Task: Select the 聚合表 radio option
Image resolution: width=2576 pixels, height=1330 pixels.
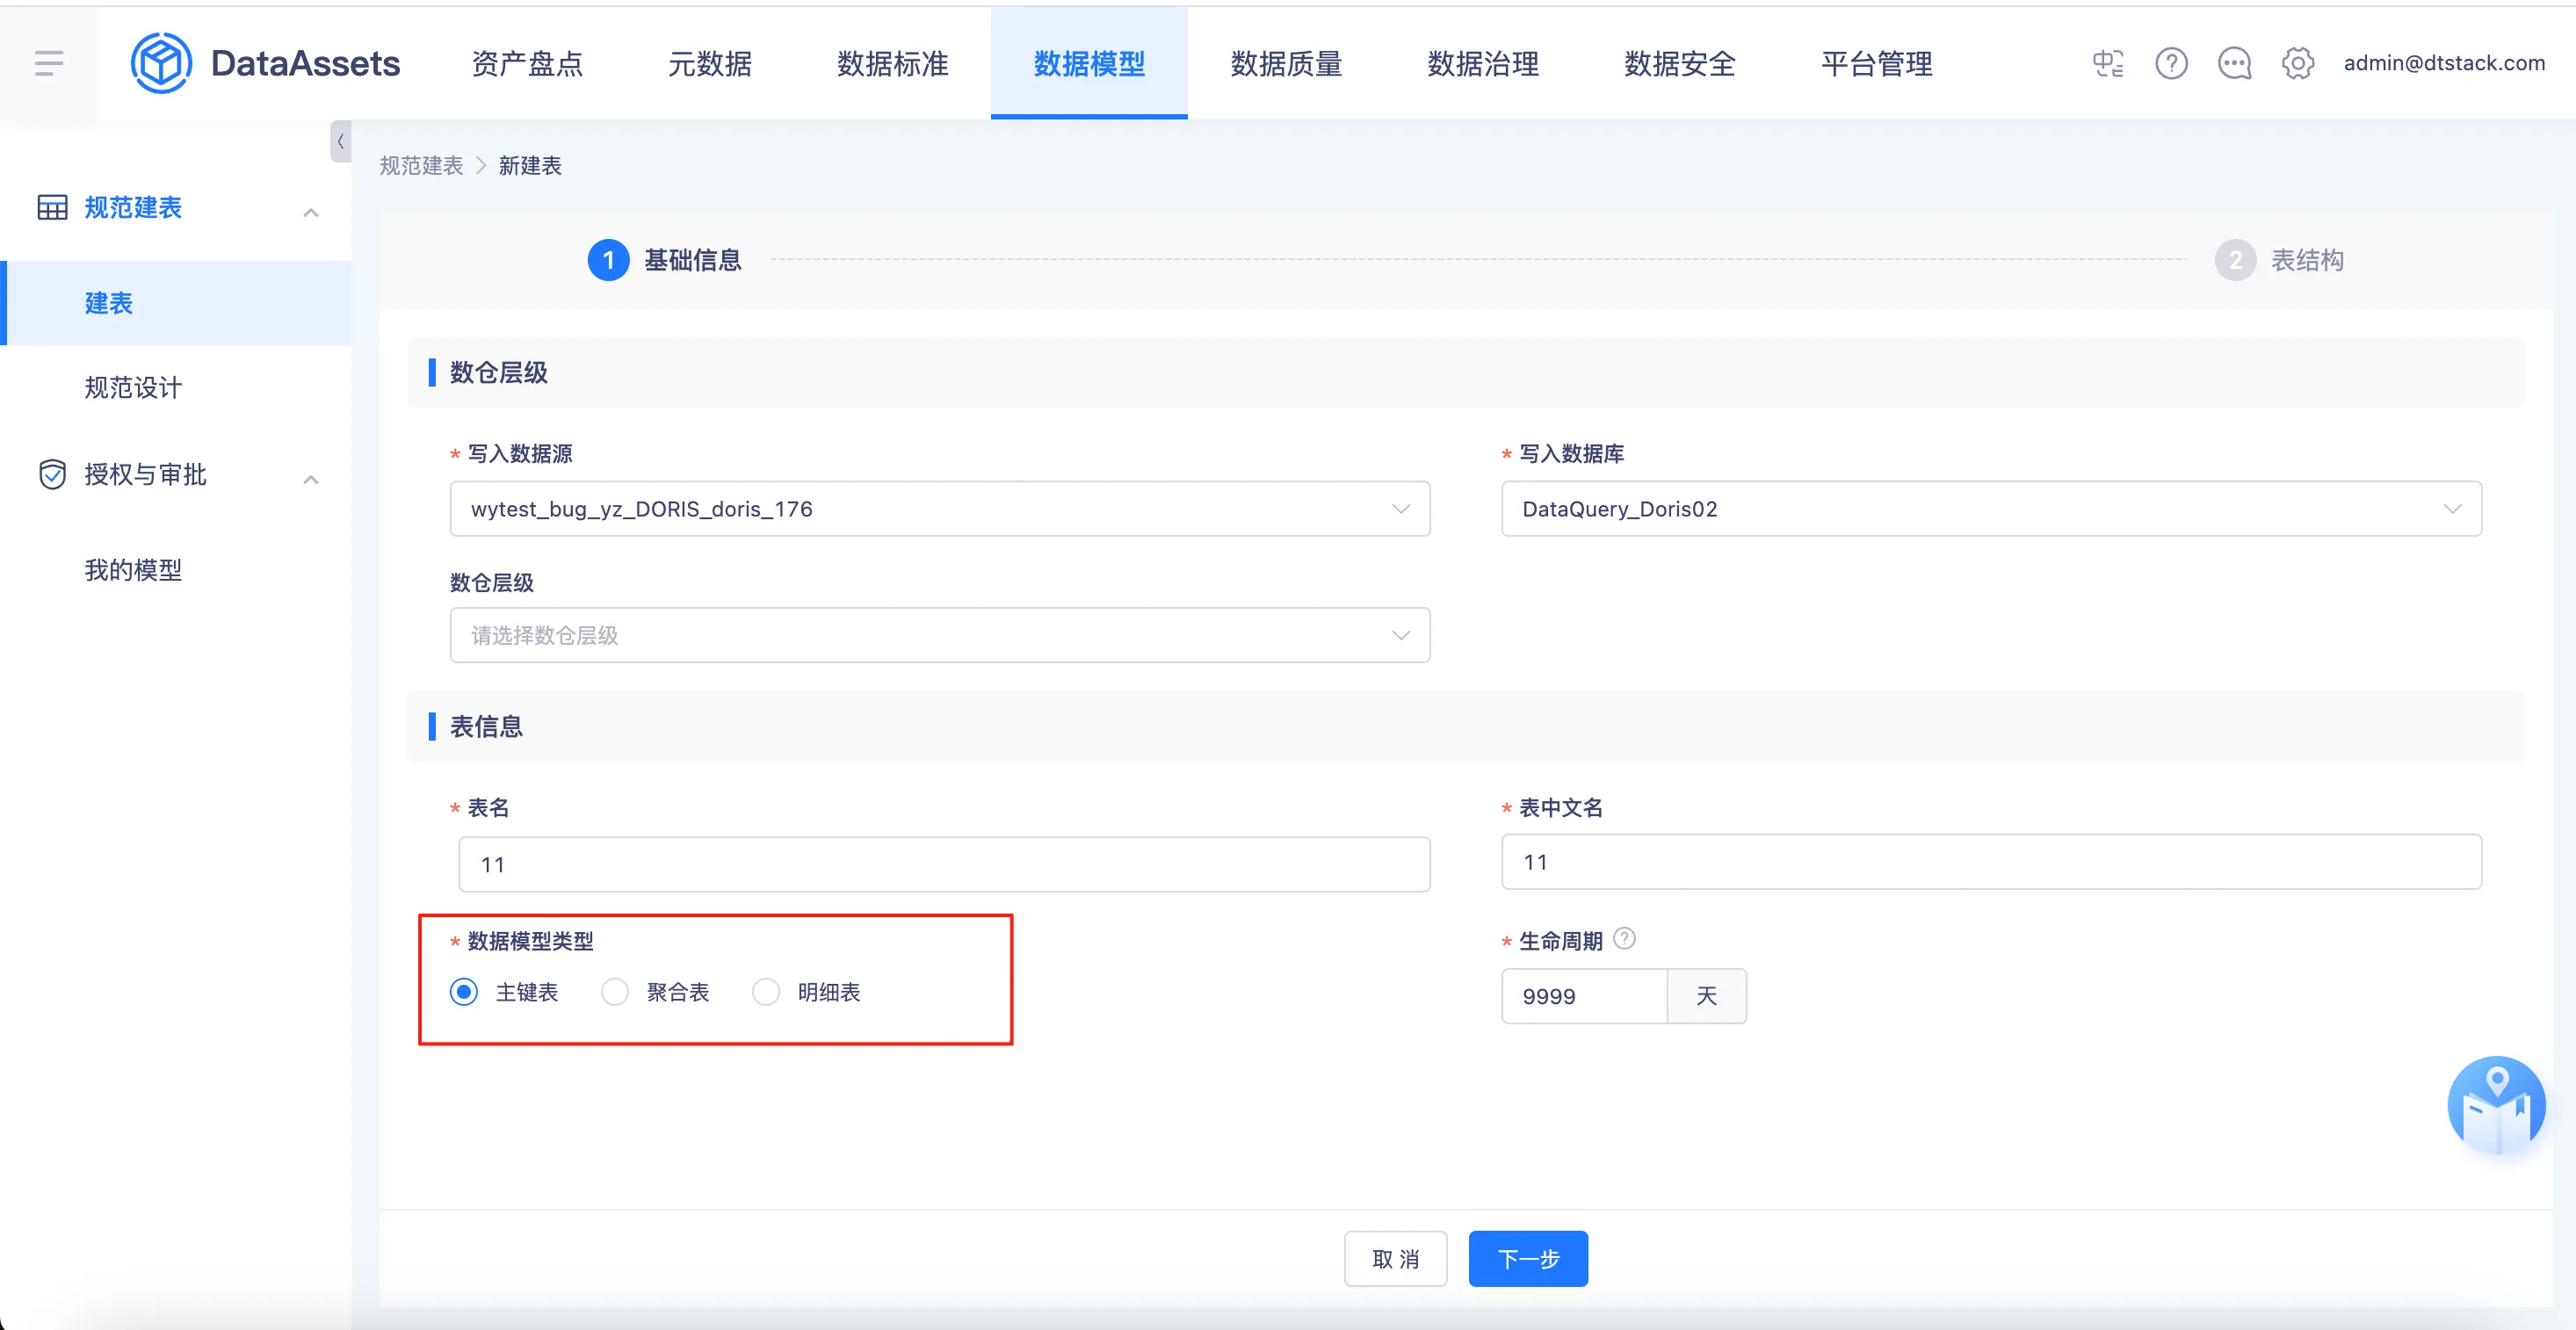Action: tap(615, 992)
